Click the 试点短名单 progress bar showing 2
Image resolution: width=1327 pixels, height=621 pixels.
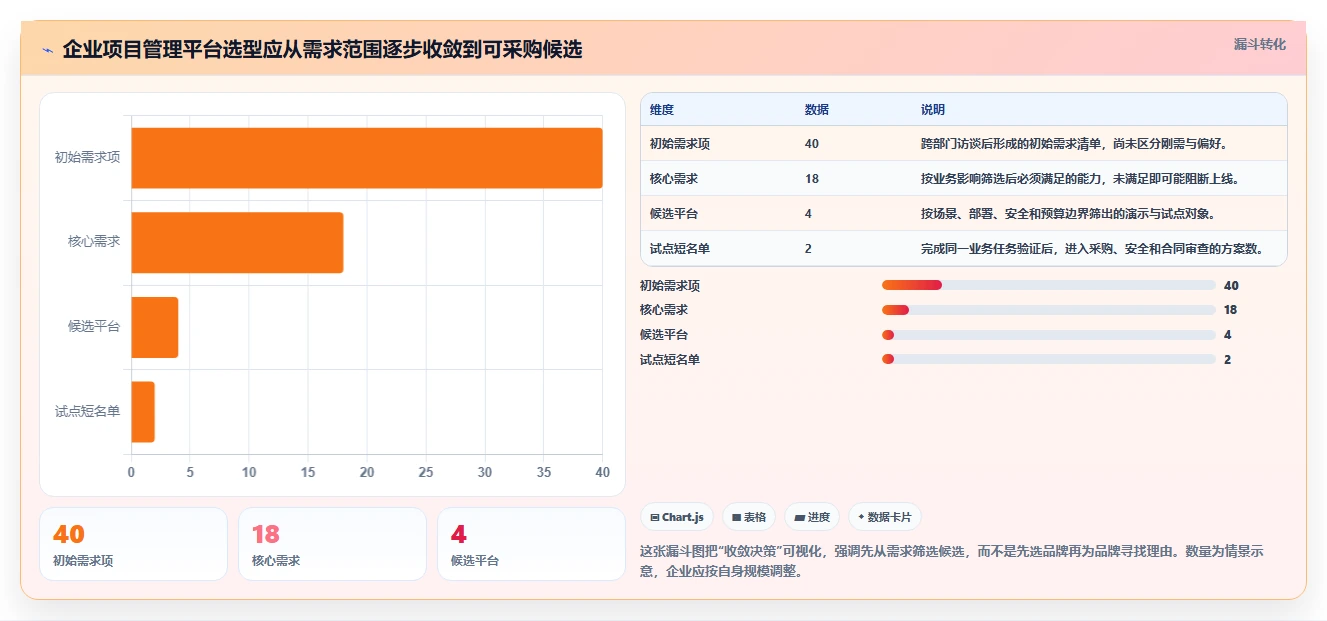(1048, 359)
